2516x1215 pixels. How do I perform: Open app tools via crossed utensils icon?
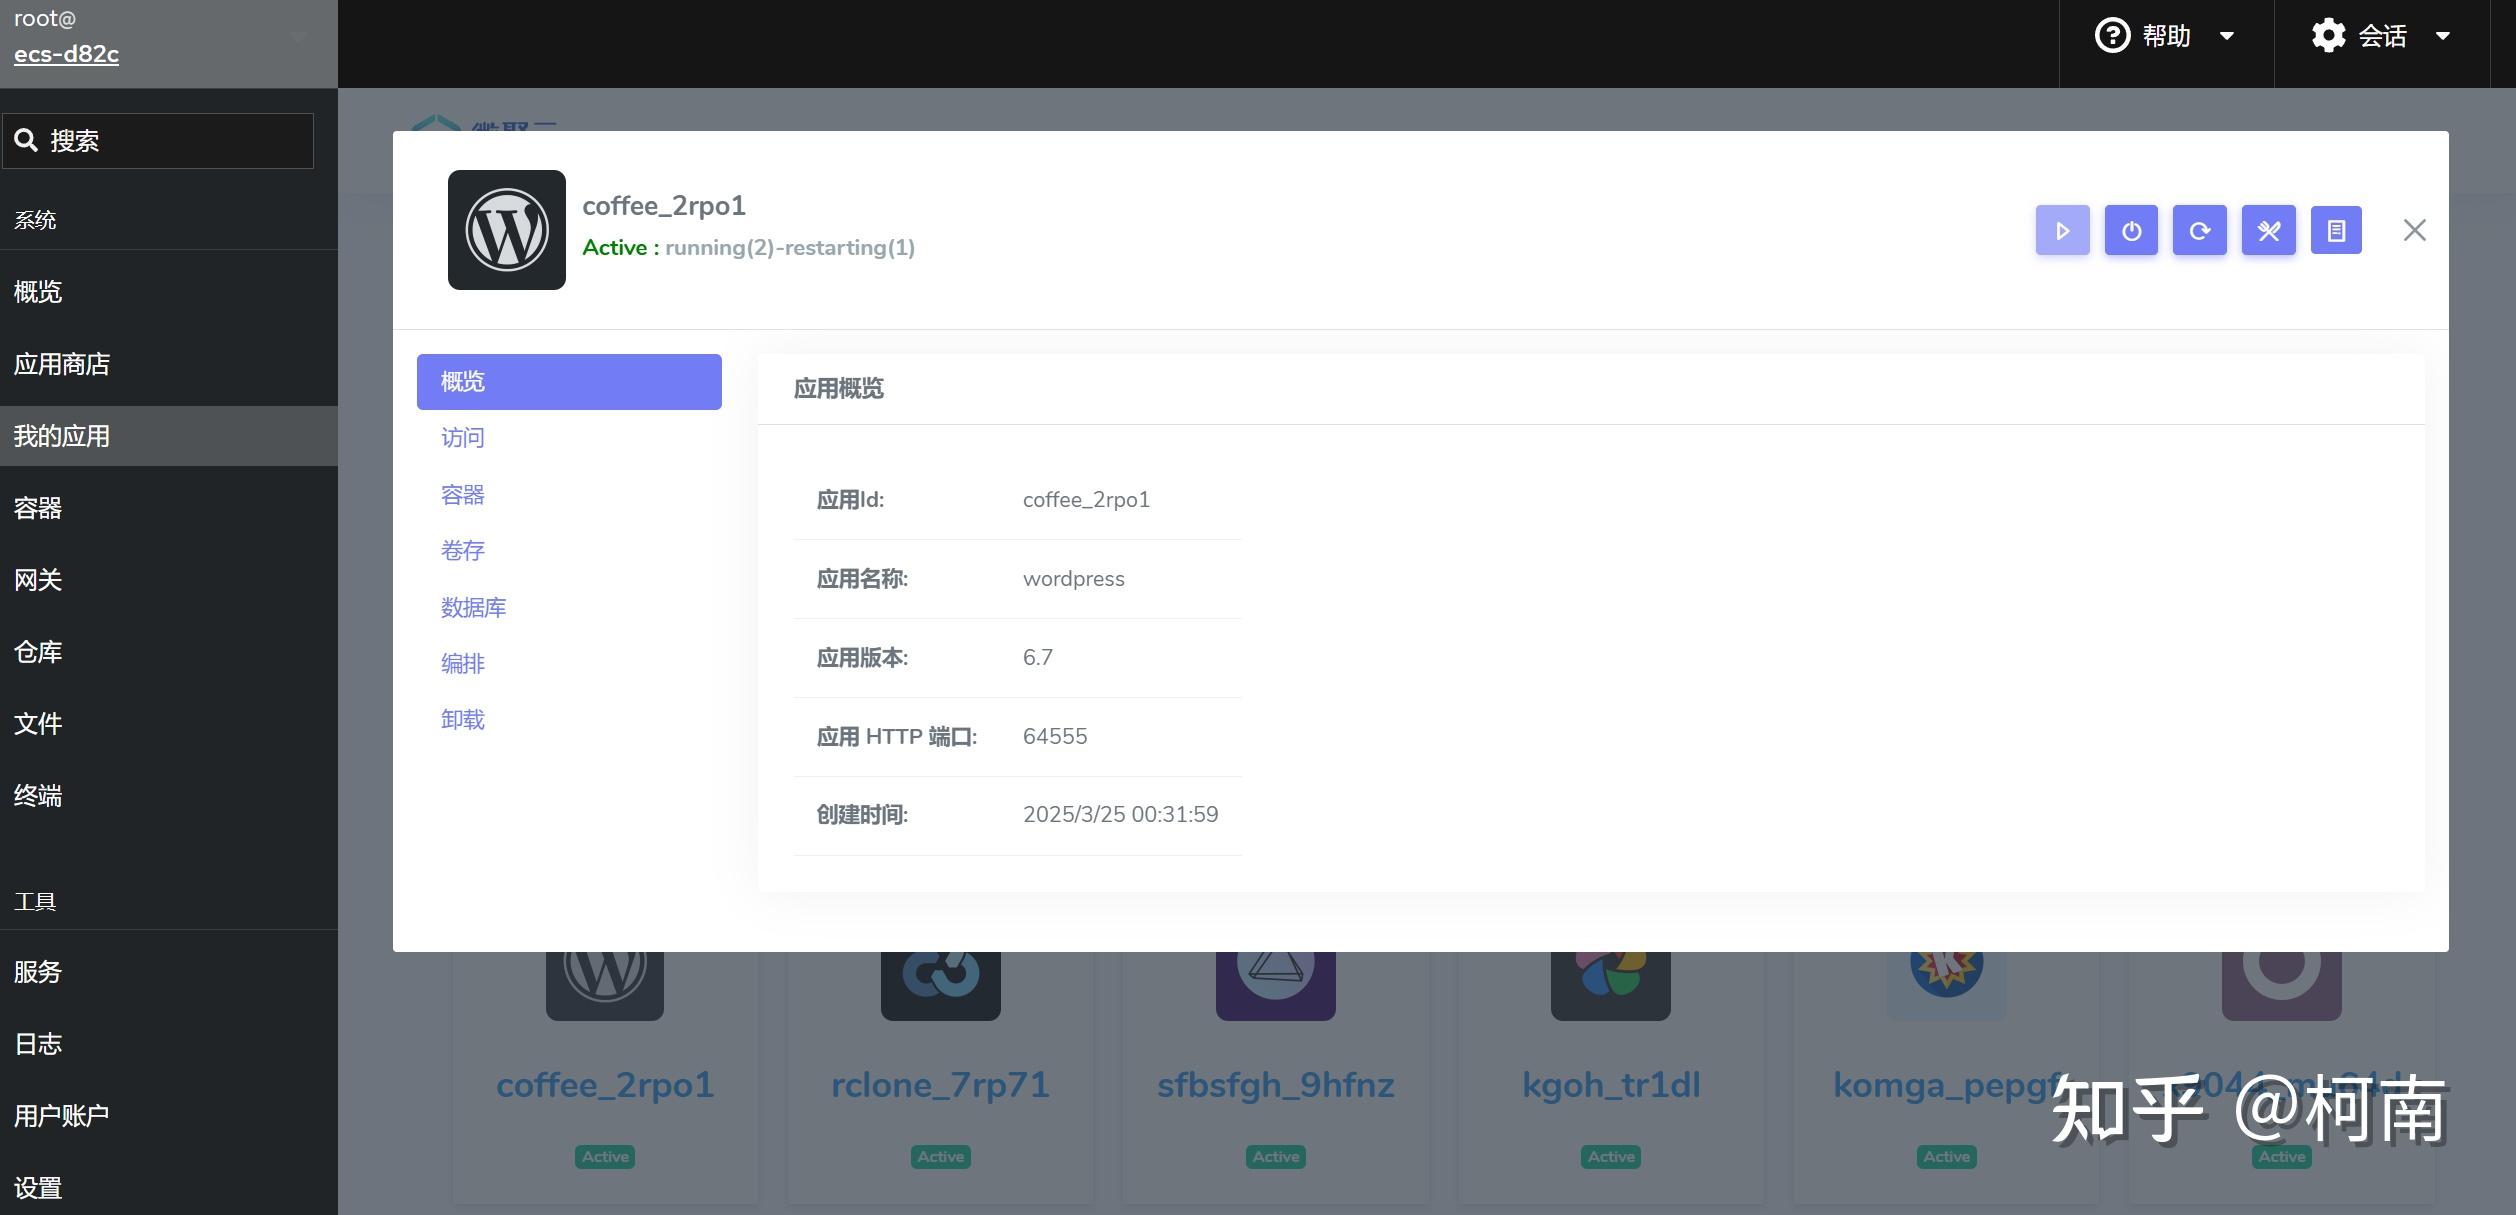[x=2269, y=230]
